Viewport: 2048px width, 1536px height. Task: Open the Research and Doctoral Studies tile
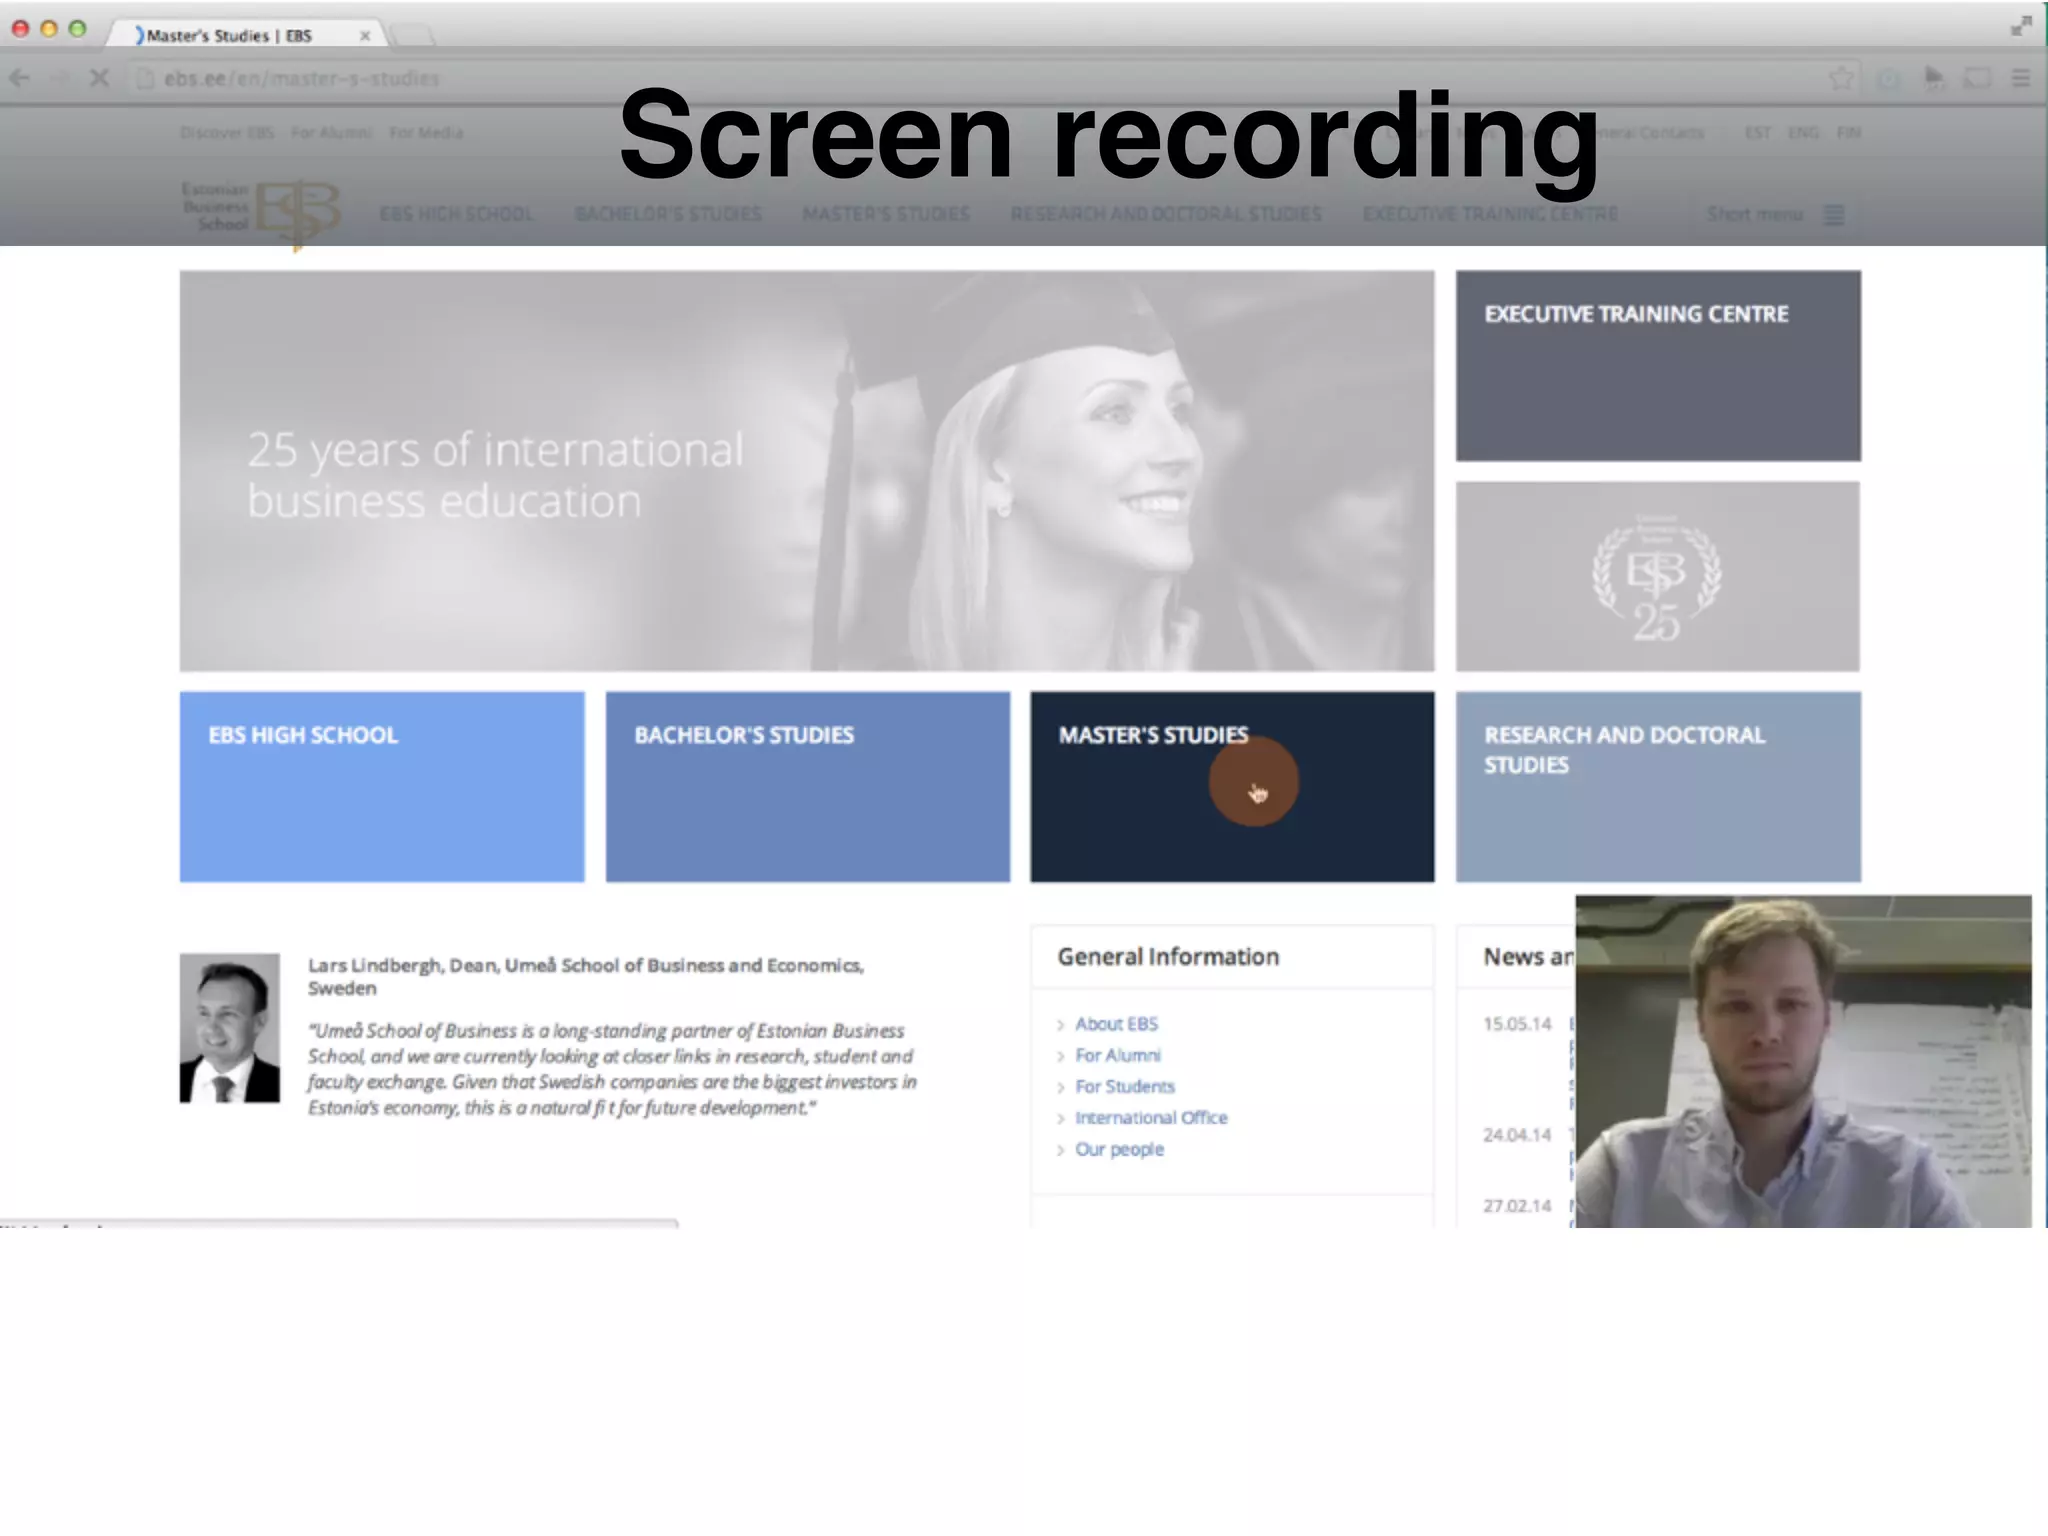click(1658, 787)
